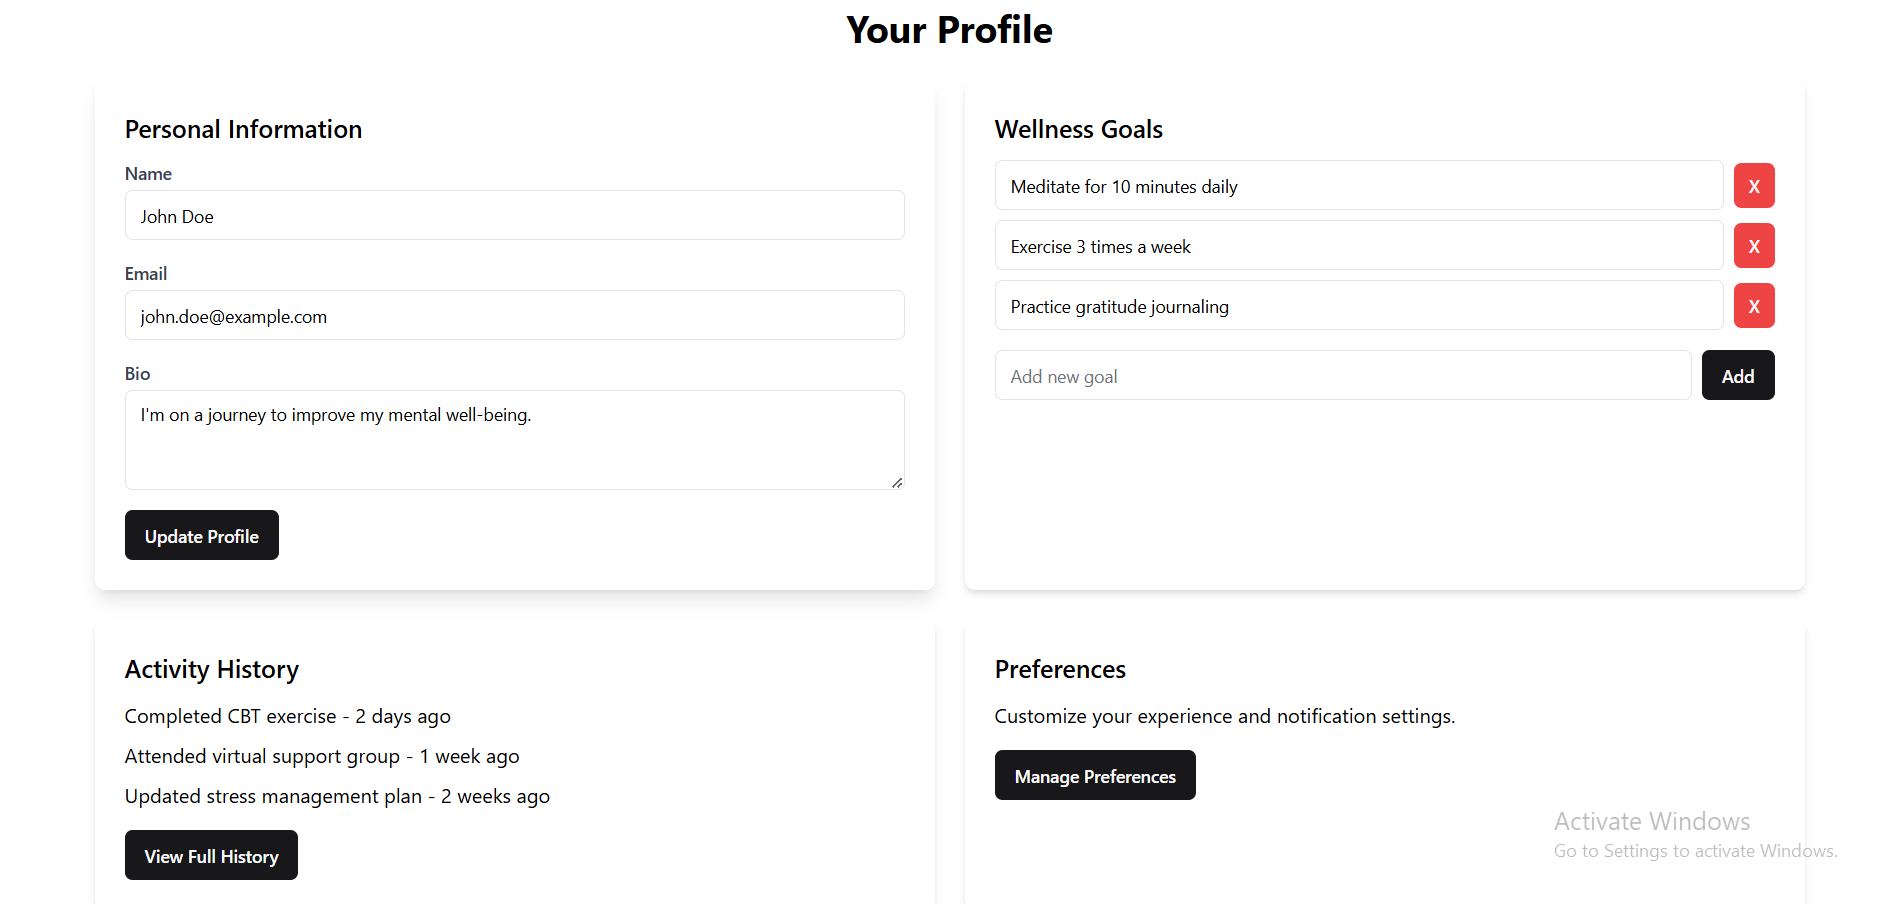Remove the 'Practice gratitude journaling' goal

pos(1753,306)
